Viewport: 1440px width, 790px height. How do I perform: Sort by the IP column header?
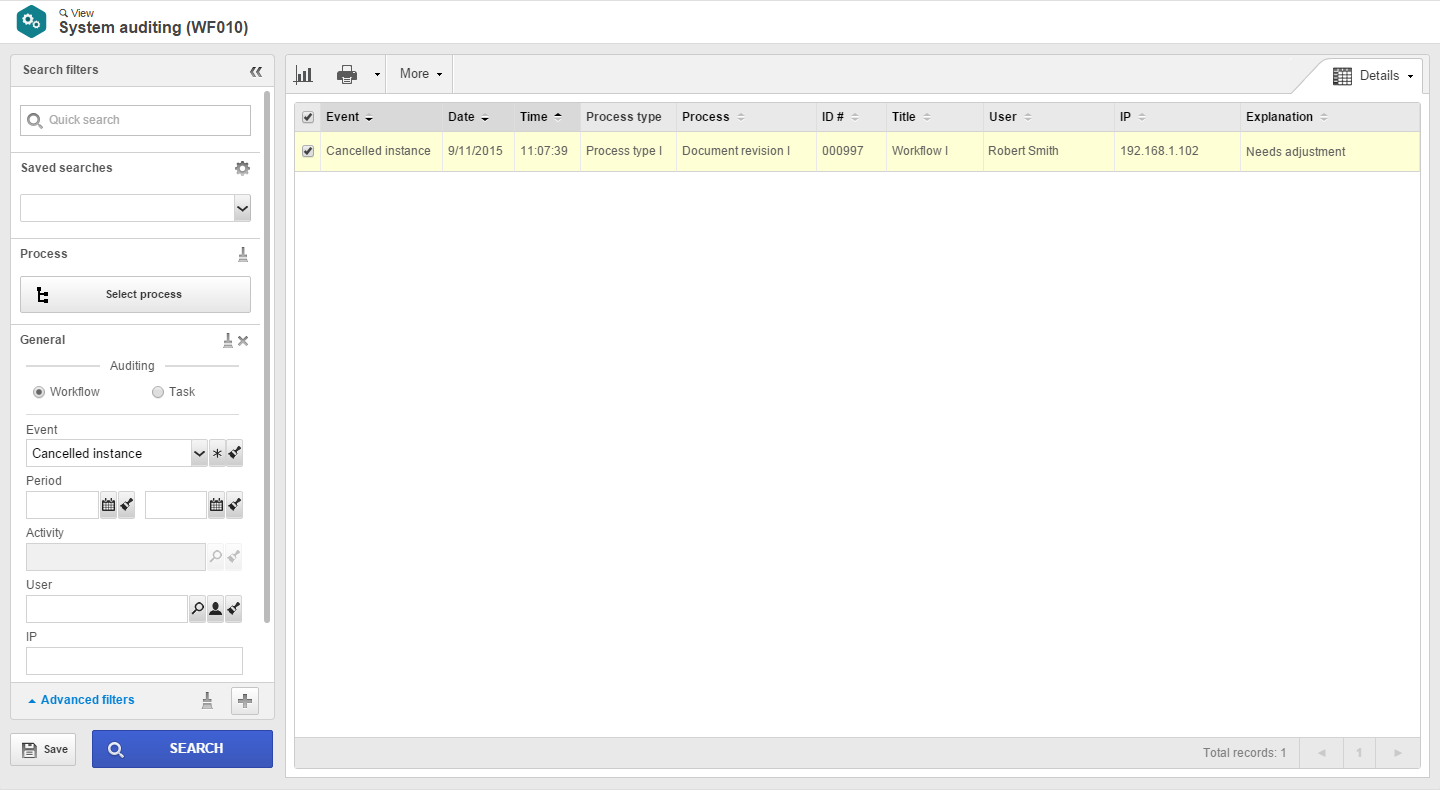click(x=1177, y=117)
